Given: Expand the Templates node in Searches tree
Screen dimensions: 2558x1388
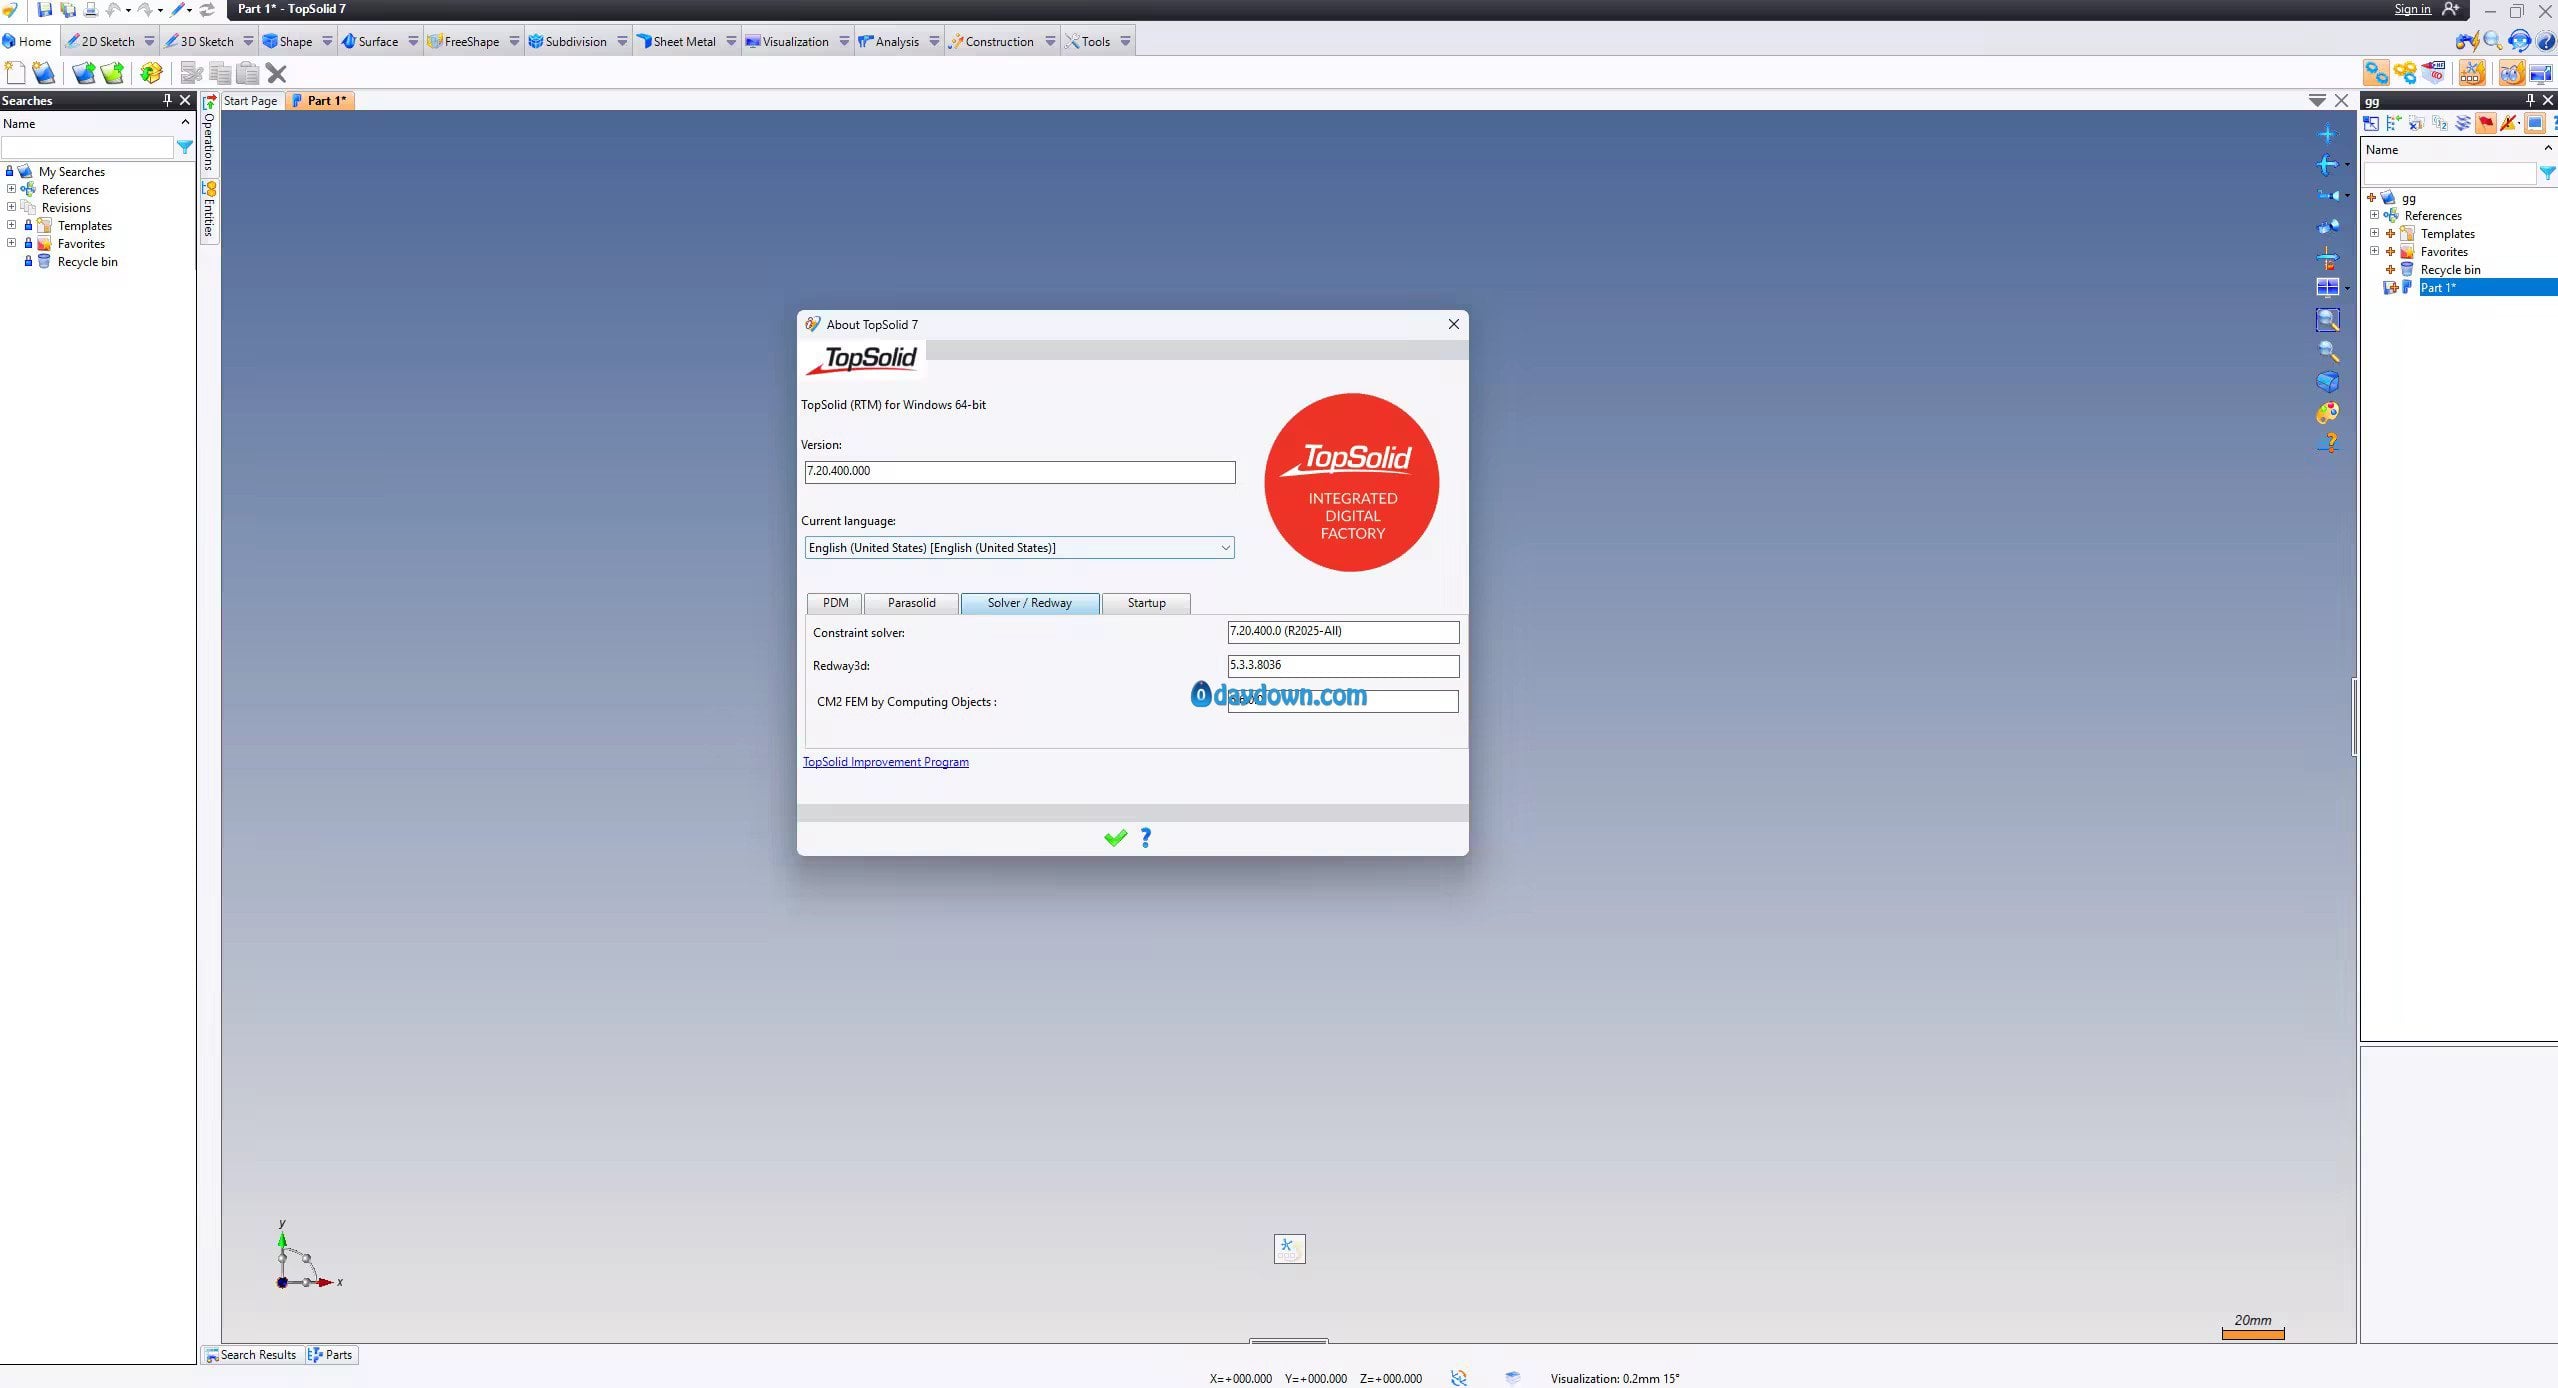Looking at the screenshot, I should tap(11, 225).
